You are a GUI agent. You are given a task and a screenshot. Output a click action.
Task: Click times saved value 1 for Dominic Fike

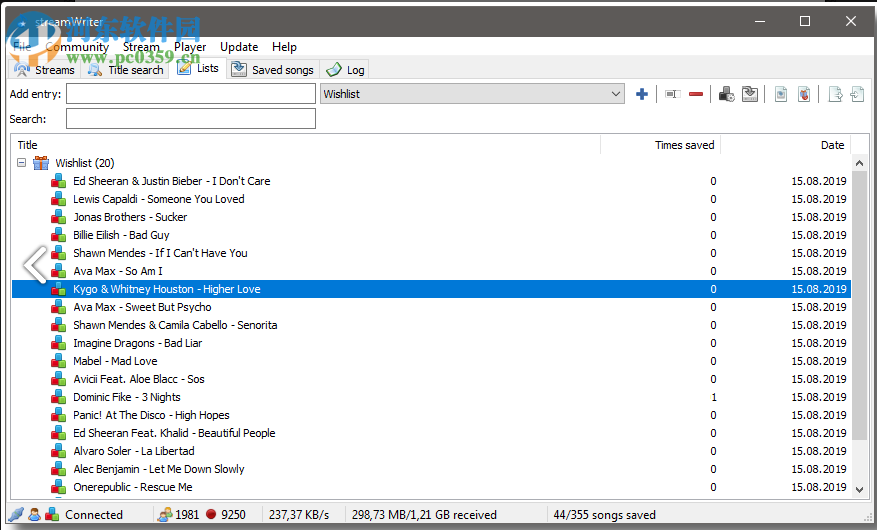coord(714,397)
